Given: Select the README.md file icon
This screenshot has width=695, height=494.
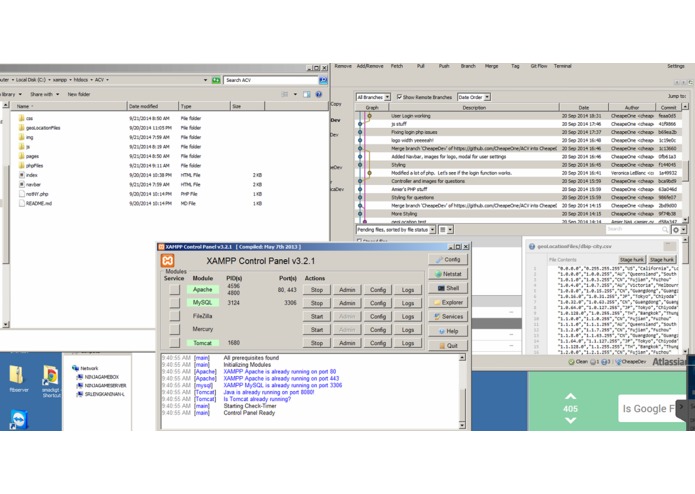Looking at the screenshot, I should tap(21, 203).
